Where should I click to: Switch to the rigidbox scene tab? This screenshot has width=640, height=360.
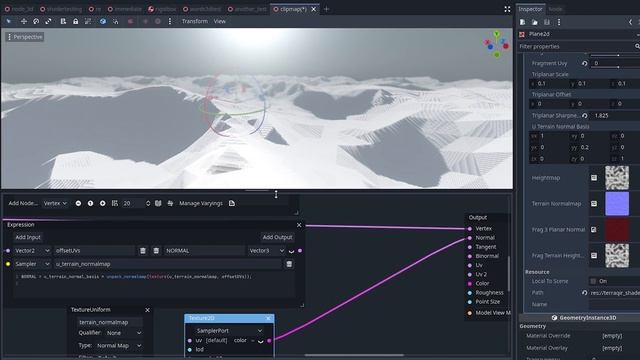(162, 9)
